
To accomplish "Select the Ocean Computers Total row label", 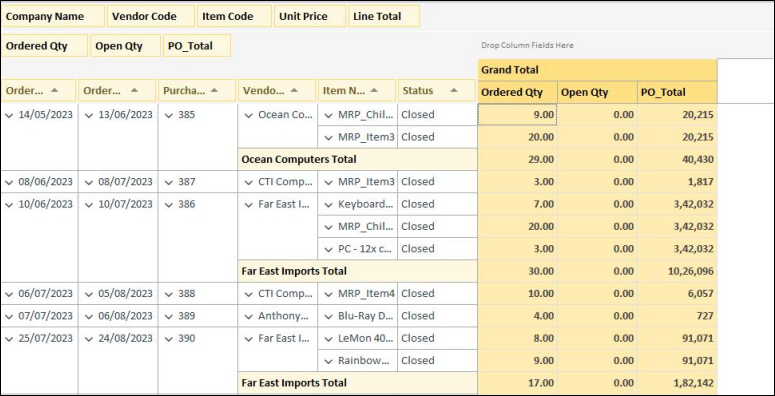I will click(357, 159).
